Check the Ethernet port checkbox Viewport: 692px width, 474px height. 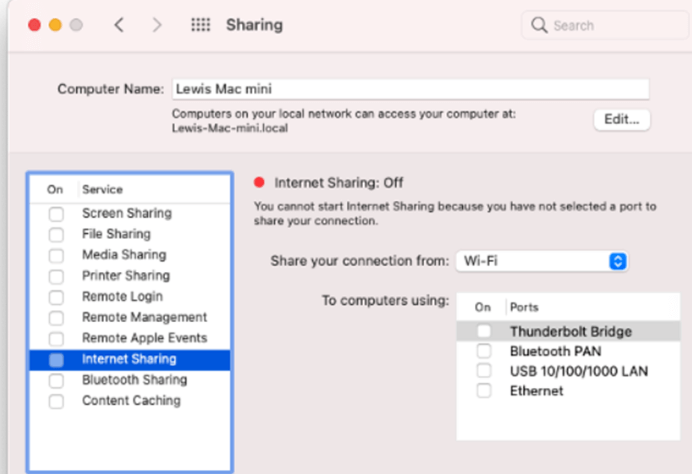tap(484, 391)
